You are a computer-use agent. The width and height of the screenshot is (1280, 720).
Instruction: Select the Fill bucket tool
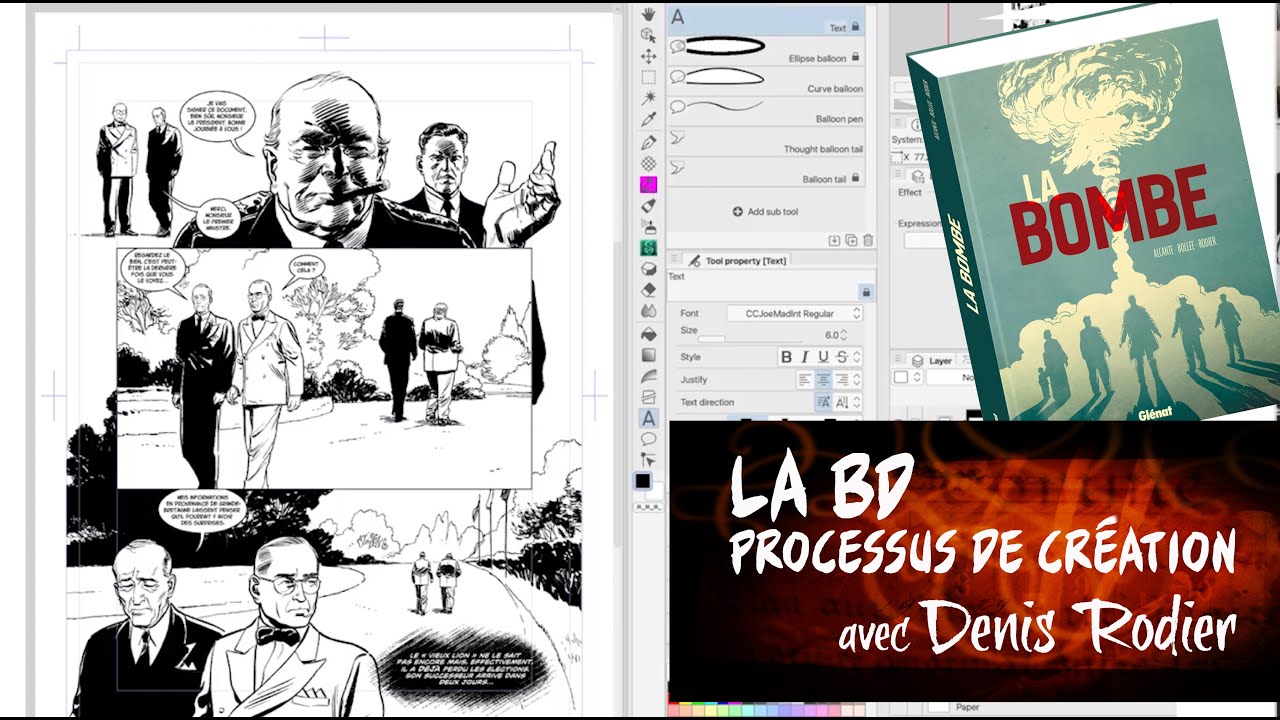click(648, 333)
